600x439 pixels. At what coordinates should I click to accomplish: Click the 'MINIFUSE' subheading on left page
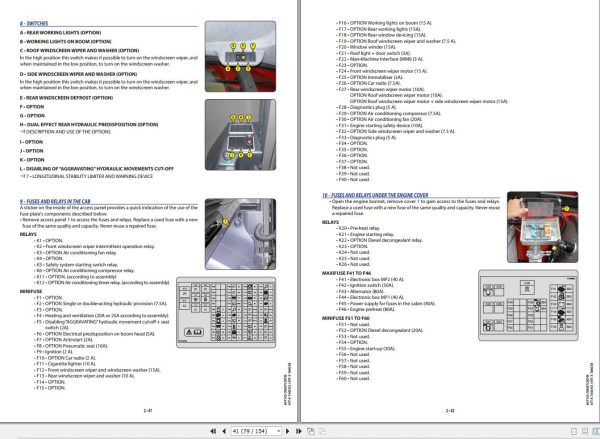31,291
